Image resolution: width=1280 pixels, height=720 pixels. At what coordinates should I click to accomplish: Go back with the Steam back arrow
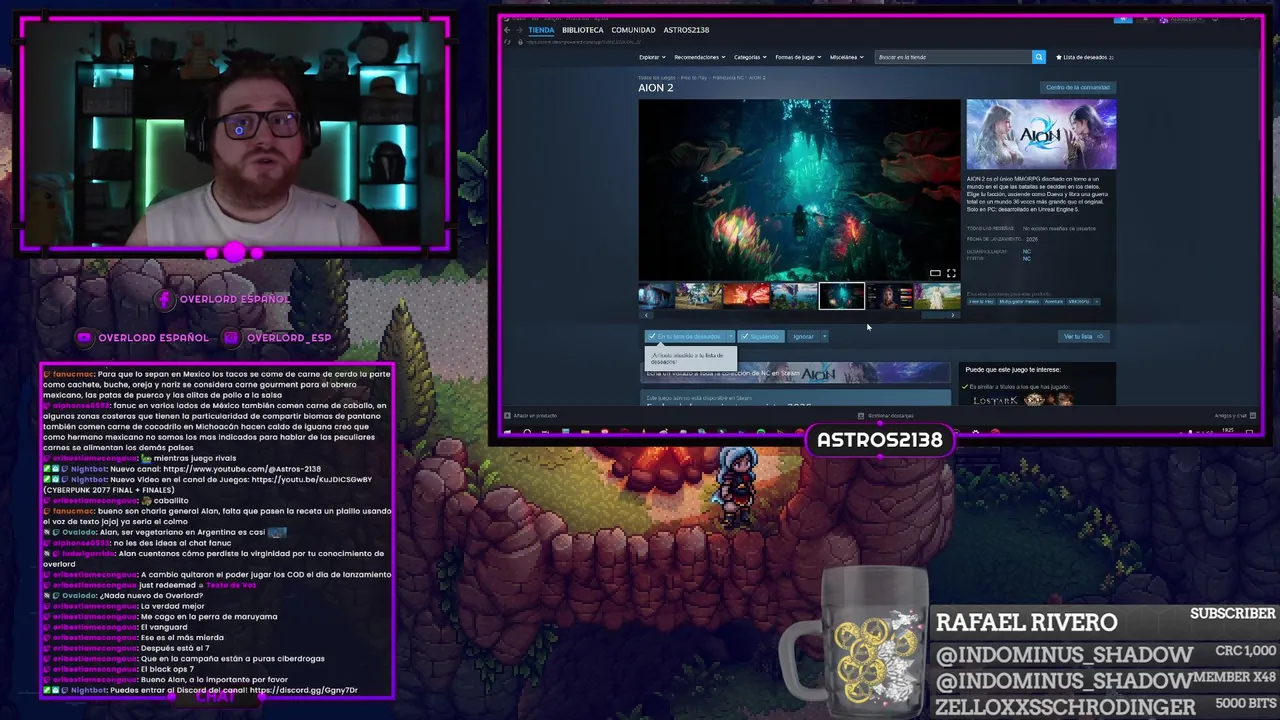click(507, 30)
